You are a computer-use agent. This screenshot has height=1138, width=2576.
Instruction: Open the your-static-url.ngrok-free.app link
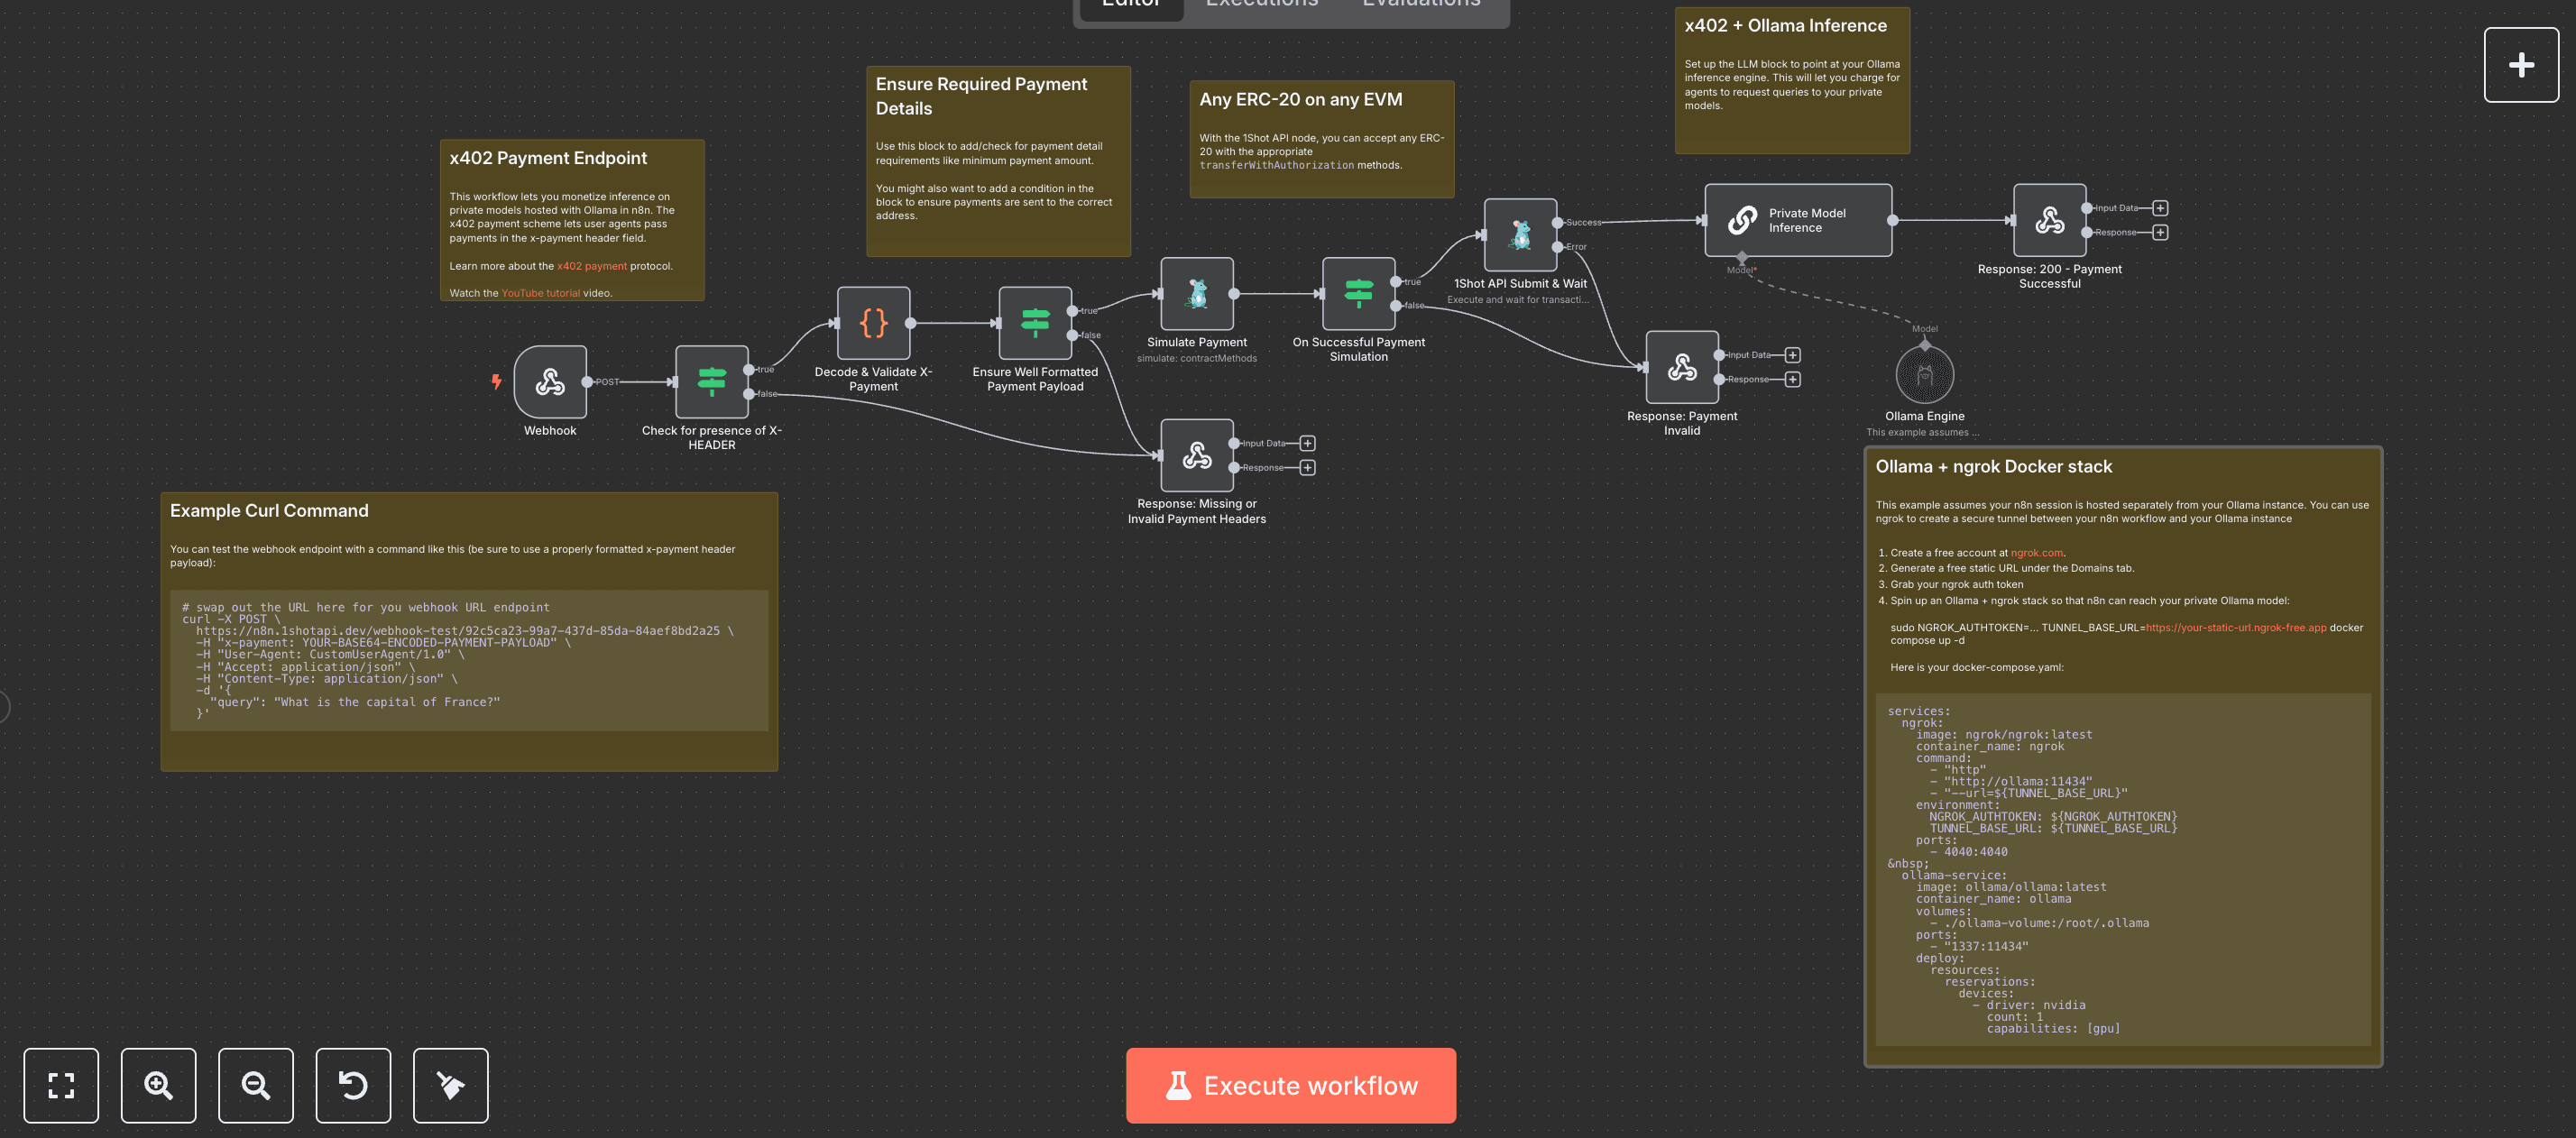tap(2236, 628)
